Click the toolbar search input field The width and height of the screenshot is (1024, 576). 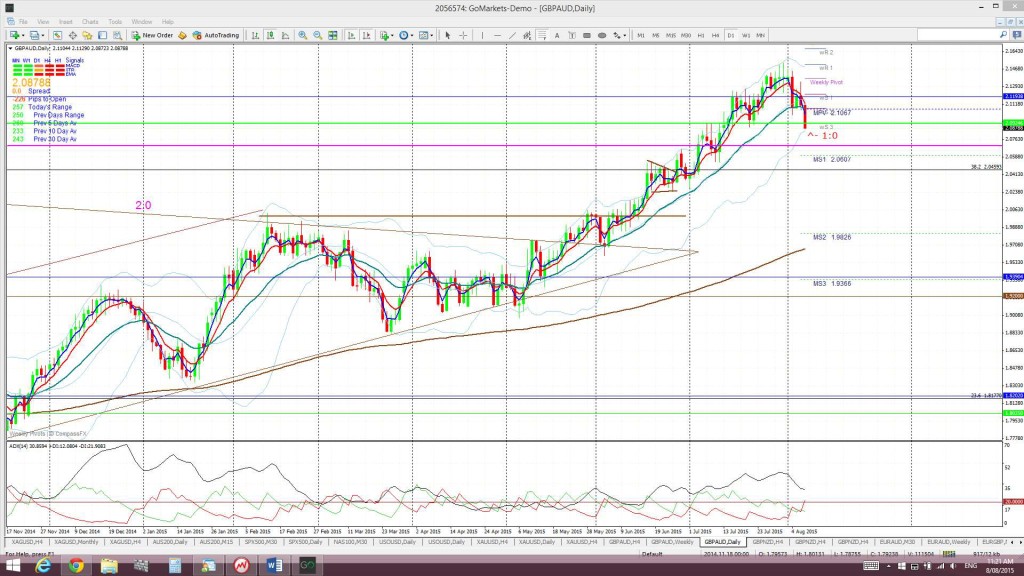(959, 34)
